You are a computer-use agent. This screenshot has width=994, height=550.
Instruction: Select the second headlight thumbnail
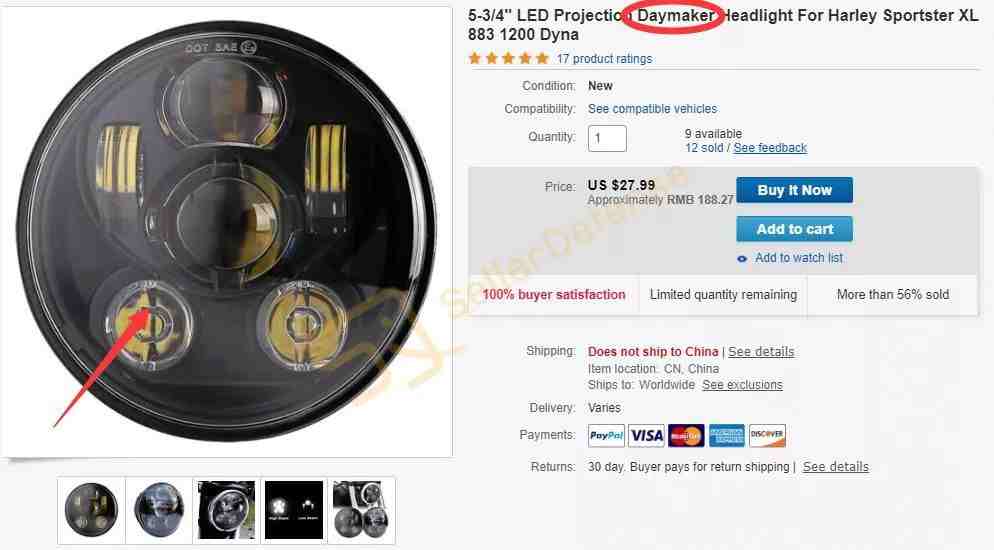(x=158, y=510)
